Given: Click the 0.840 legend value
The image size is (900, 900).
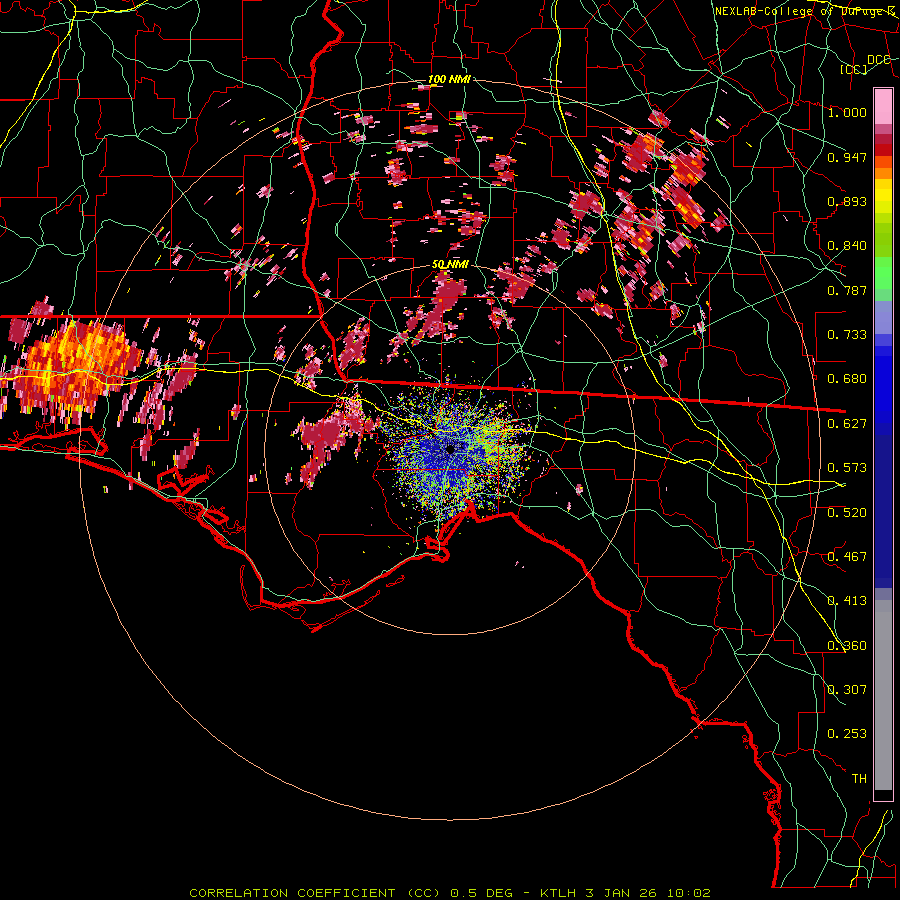Looking at the screenshot, I should tap(847, 246).
